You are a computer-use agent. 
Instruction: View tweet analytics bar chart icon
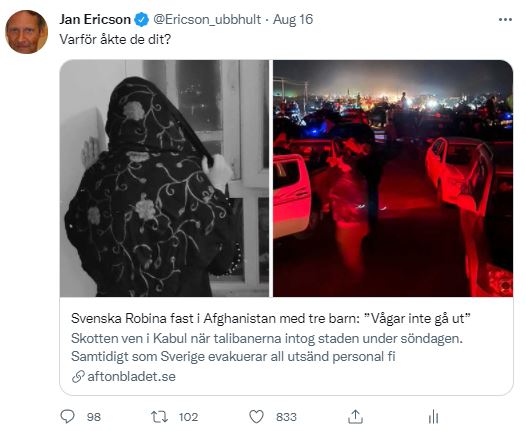point(434,417)
